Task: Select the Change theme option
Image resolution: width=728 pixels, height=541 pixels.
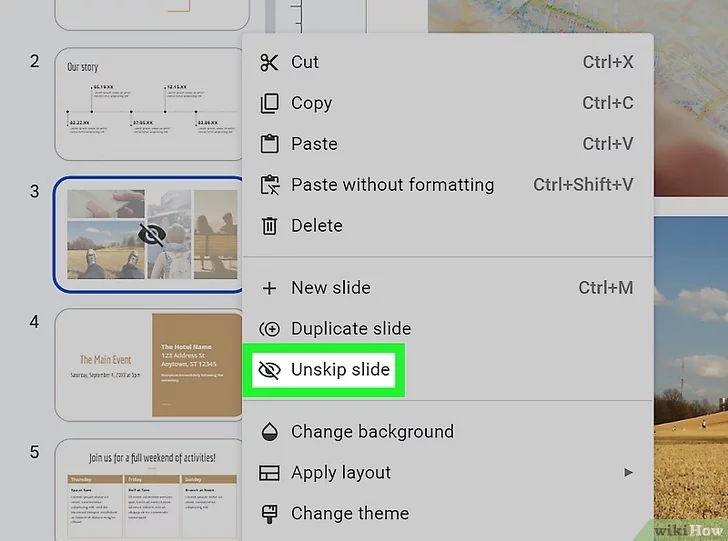Action: (349, 514)
